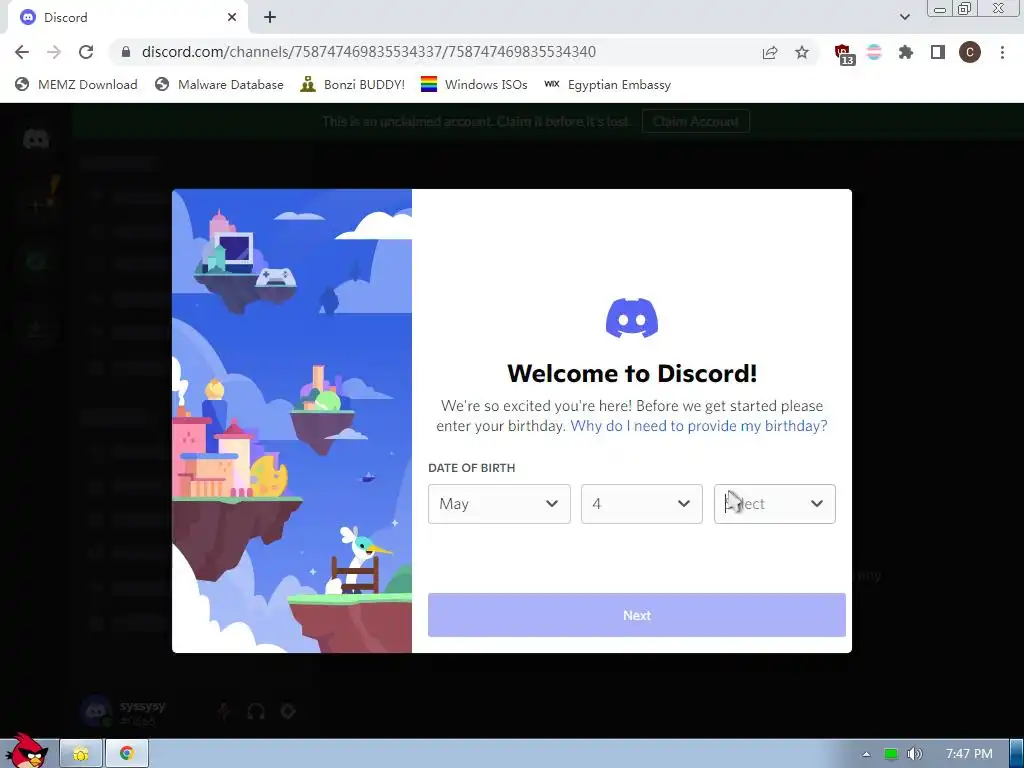Go back with the browser back arrow
The image size is (1024, 768).
click(22, 52)
